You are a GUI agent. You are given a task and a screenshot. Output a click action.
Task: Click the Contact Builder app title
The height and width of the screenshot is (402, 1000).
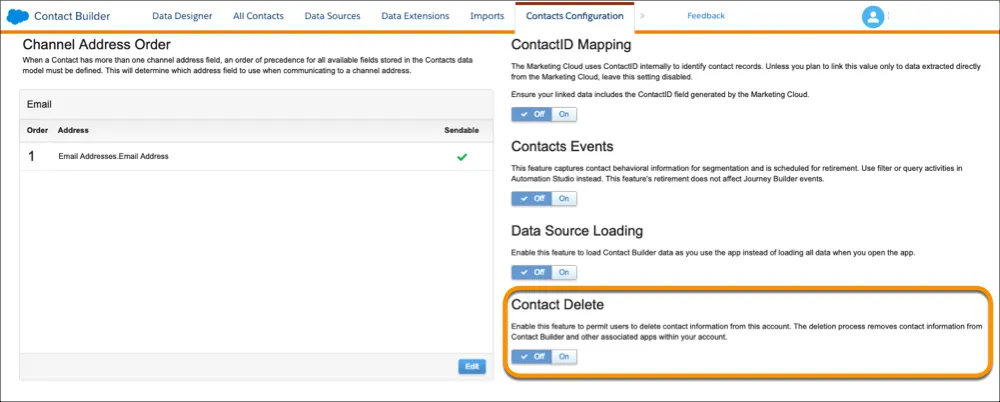tap(72, 16)
